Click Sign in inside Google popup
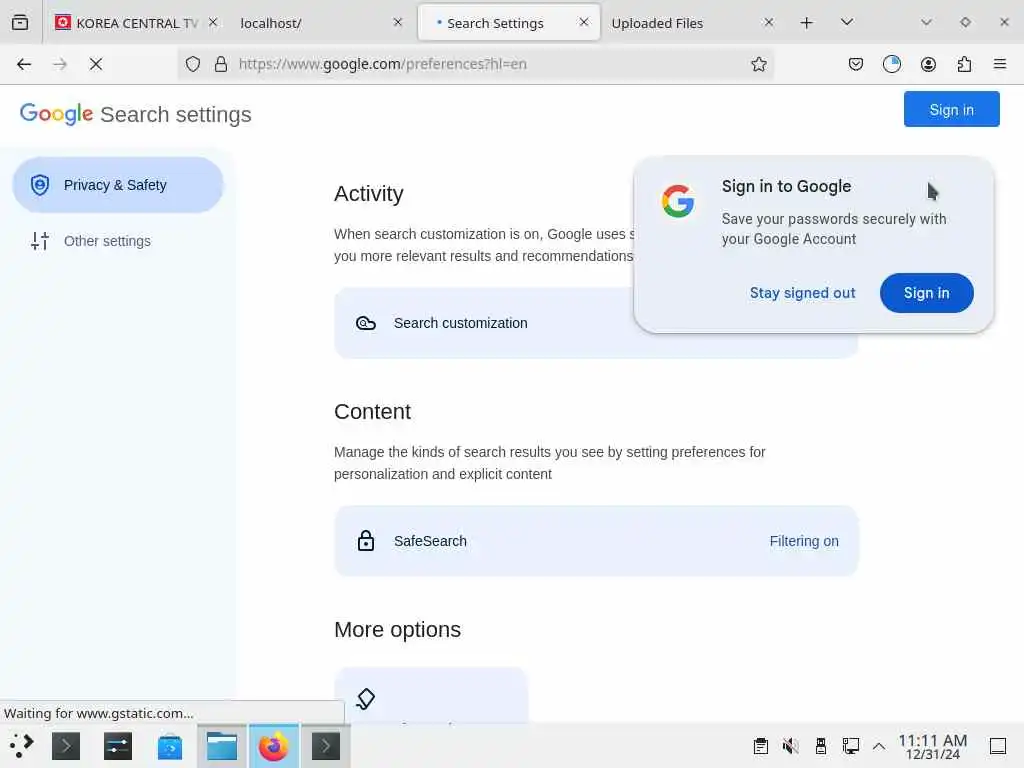The height and width of the screenshot is (768, 1024). (x=926, y=293)
